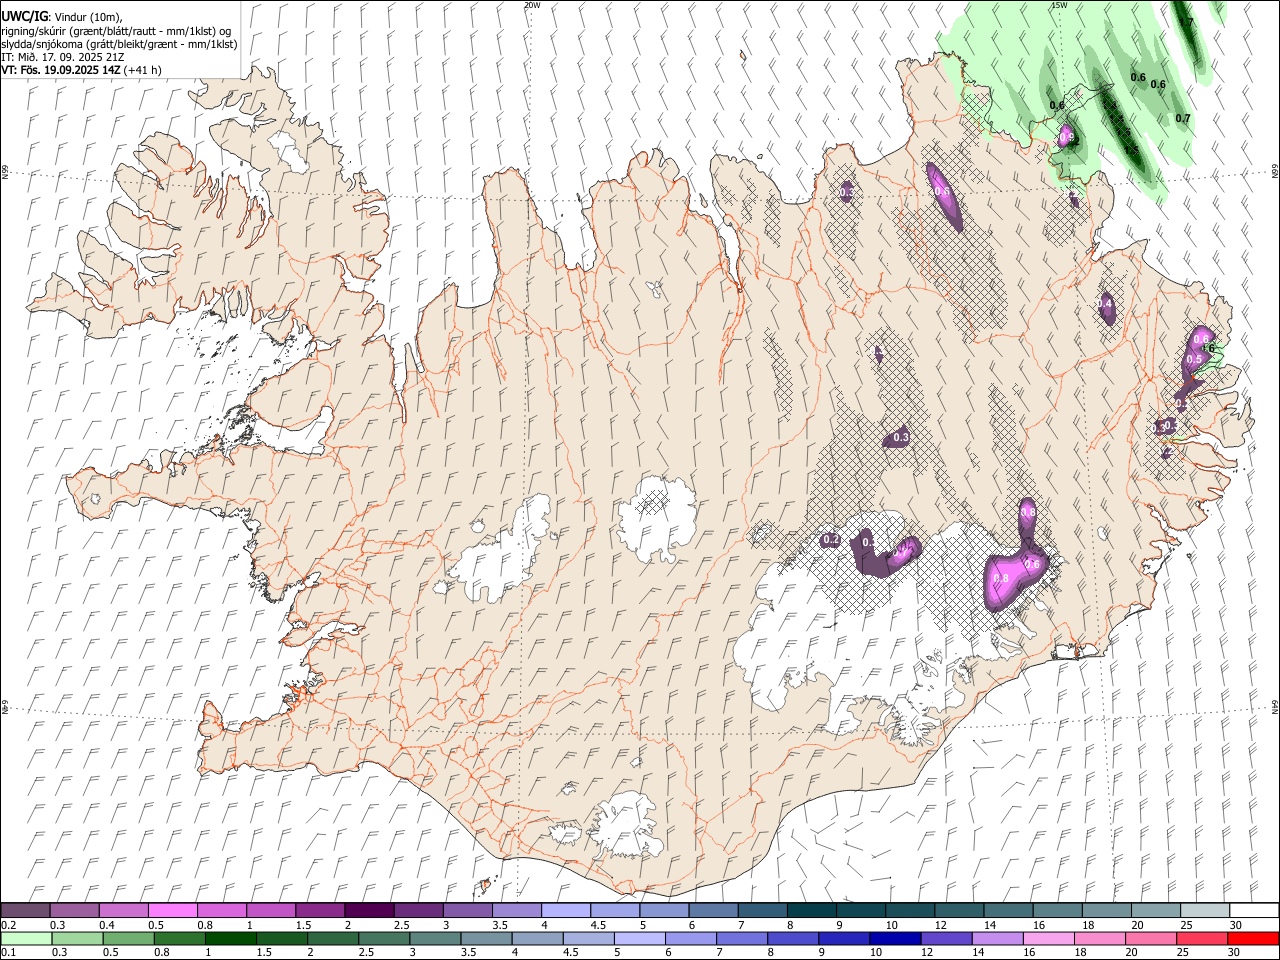Click the pale grey 25–30 top legend swatch
Screen dimensions: 1280x960
[x=1203, y=910]
